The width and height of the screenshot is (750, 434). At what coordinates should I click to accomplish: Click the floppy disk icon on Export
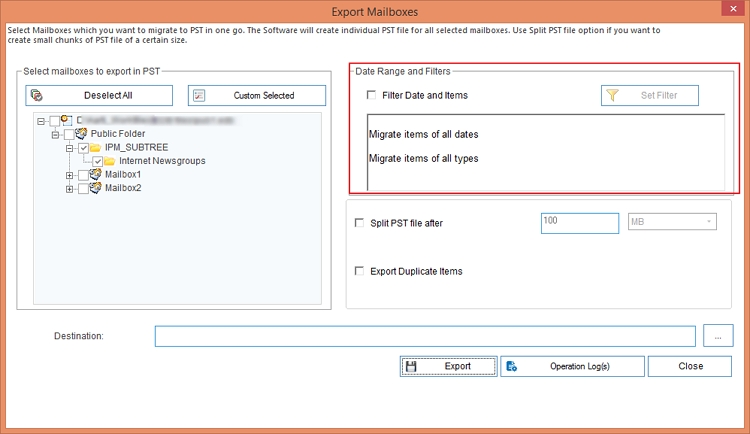tap(410, 366)
